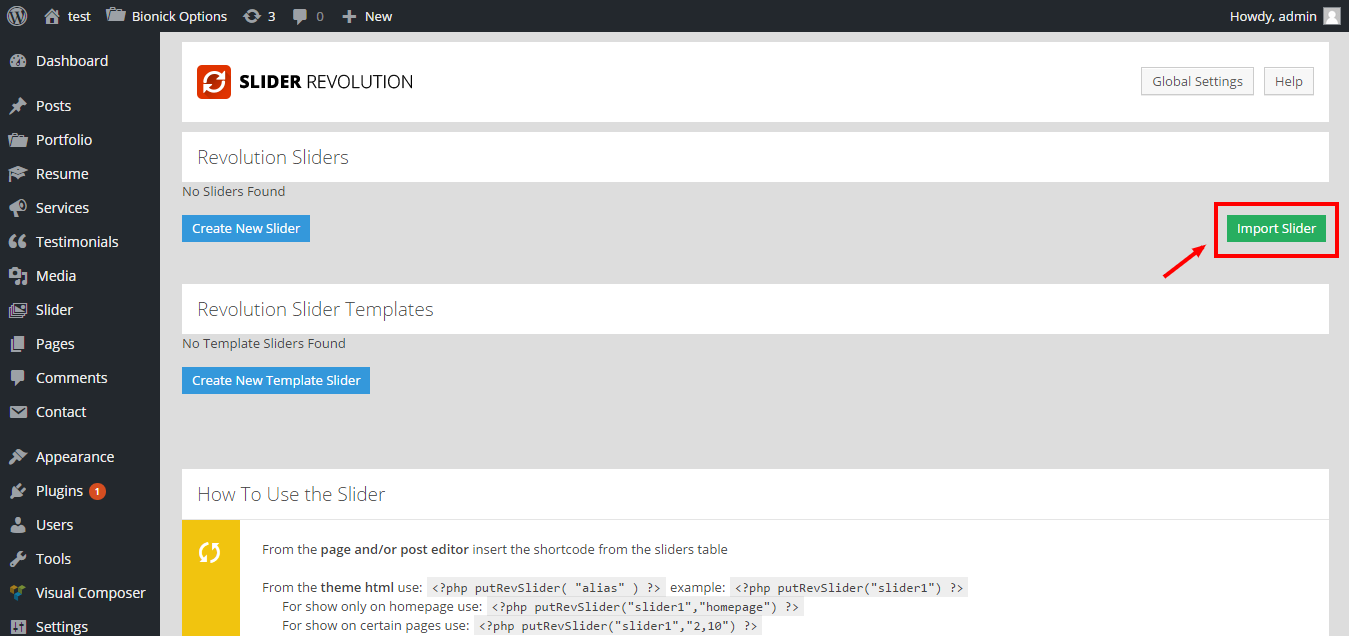Click the How To Use the Slider heading
This screenshot has width=1349, height=636.
click(291, 494)
